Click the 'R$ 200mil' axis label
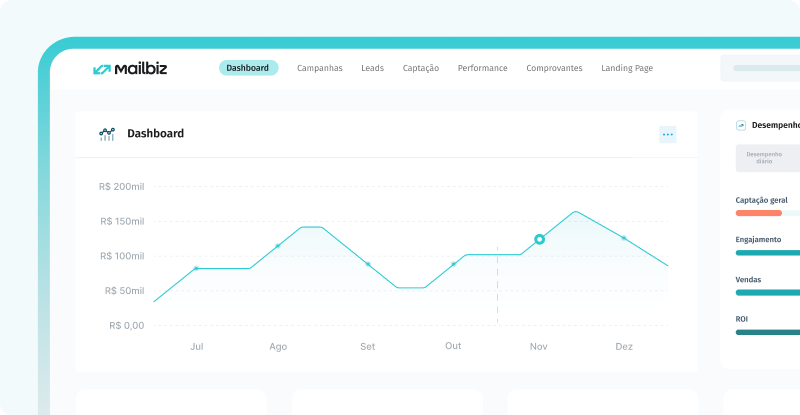Image resolution: width=800 pixels, height=415 pixels. [x=121, y=187]
